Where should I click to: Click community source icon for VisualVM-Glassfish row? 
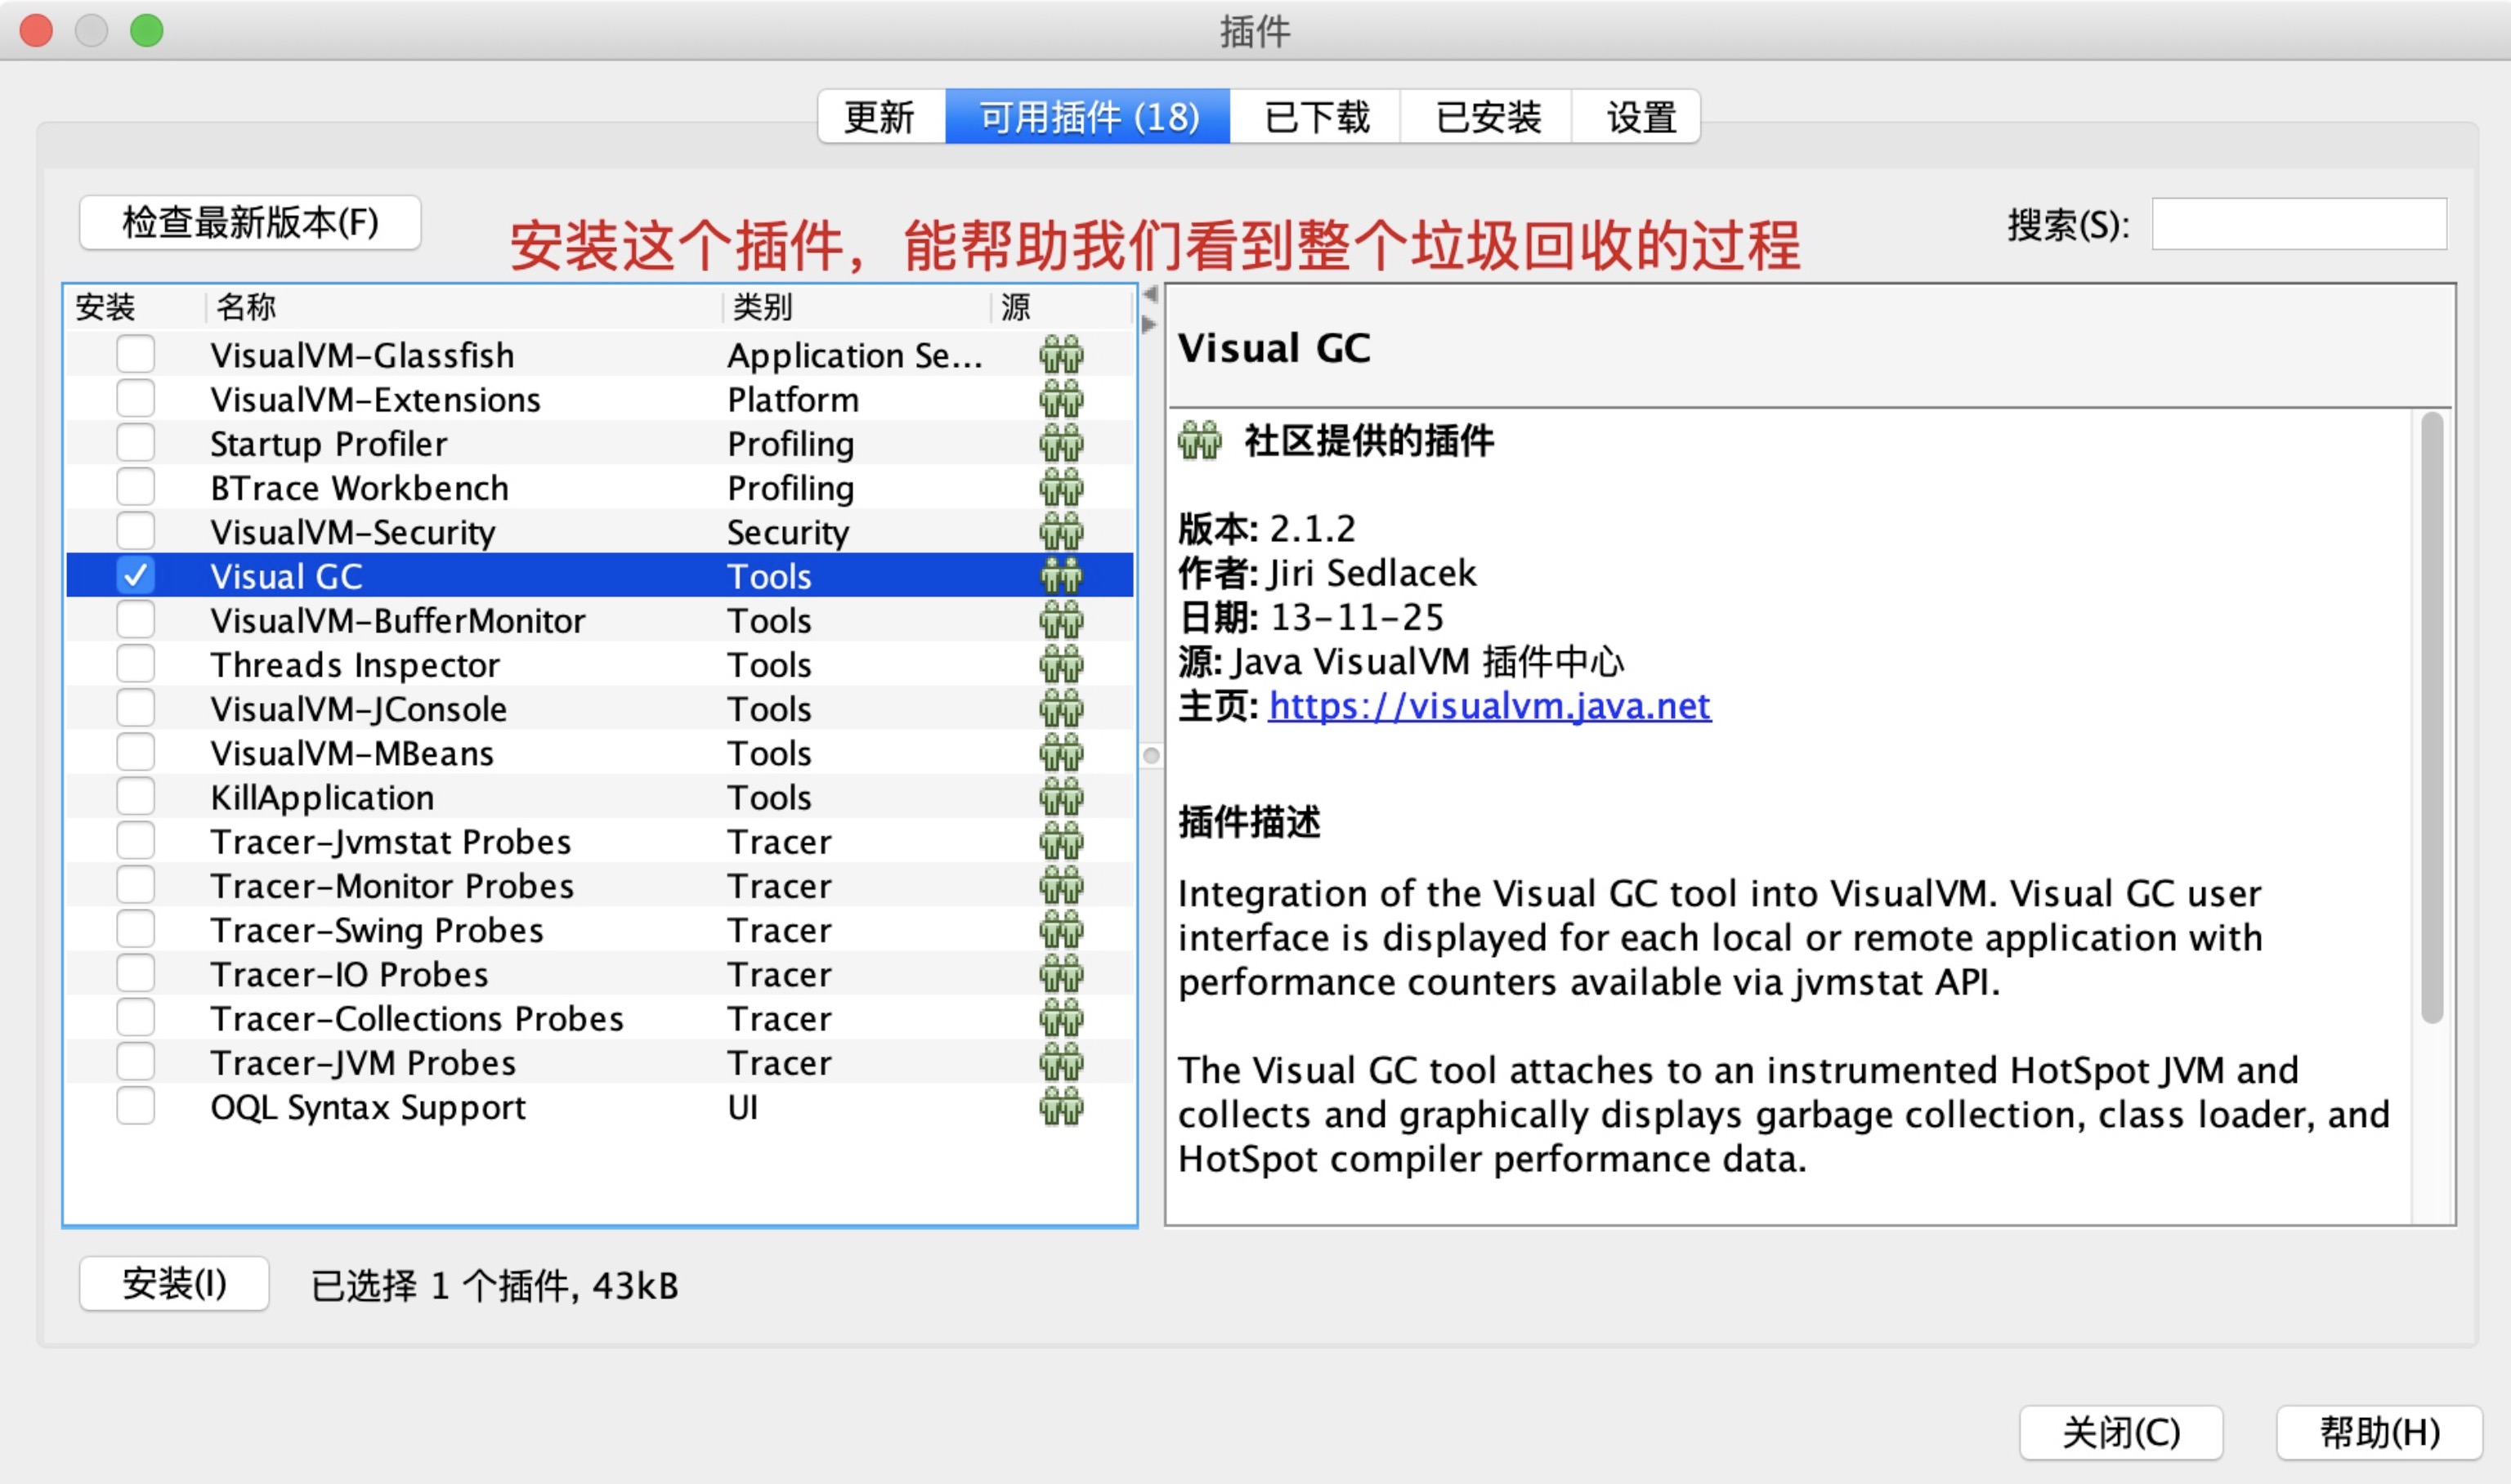[x=1061, y=355]
